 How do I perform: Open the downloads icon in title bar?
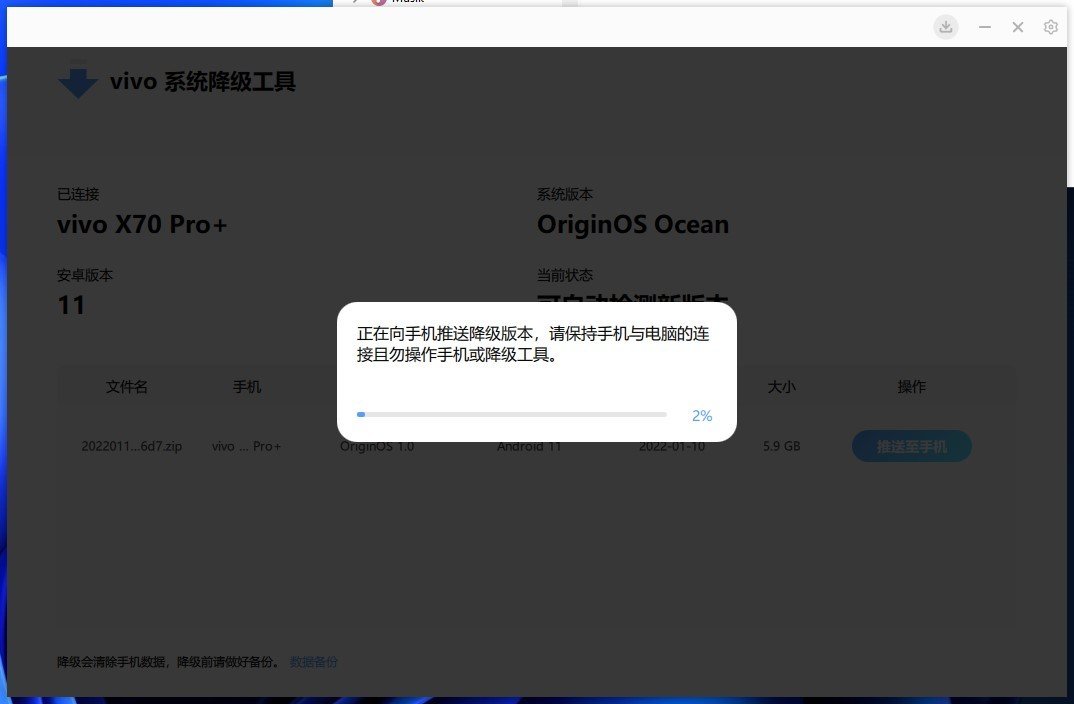(946, 27)
